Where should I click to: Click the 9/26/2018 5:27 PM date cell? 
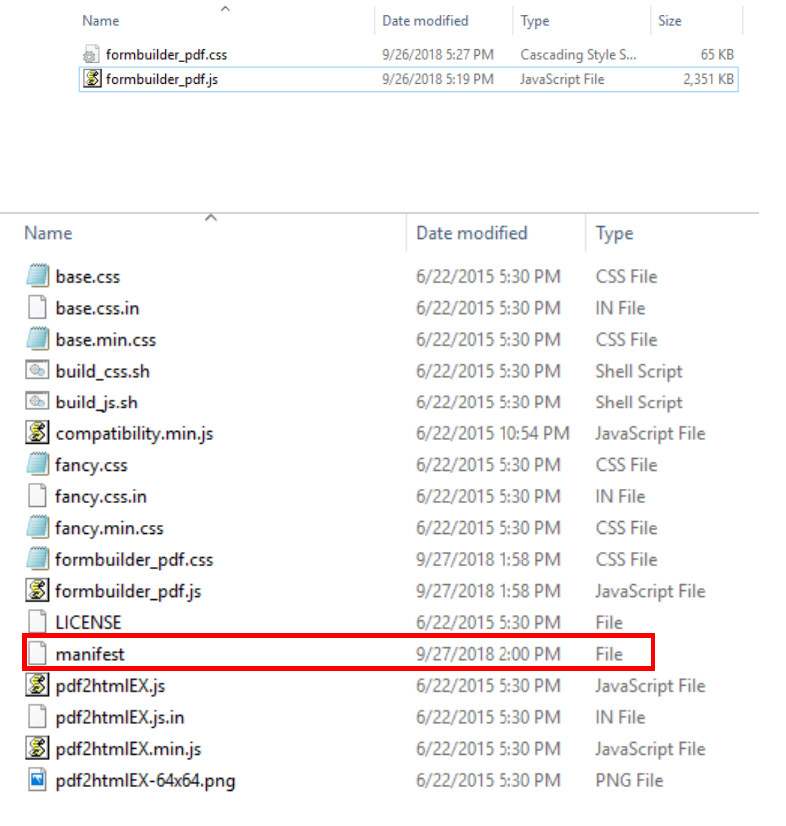pos(438,54)
